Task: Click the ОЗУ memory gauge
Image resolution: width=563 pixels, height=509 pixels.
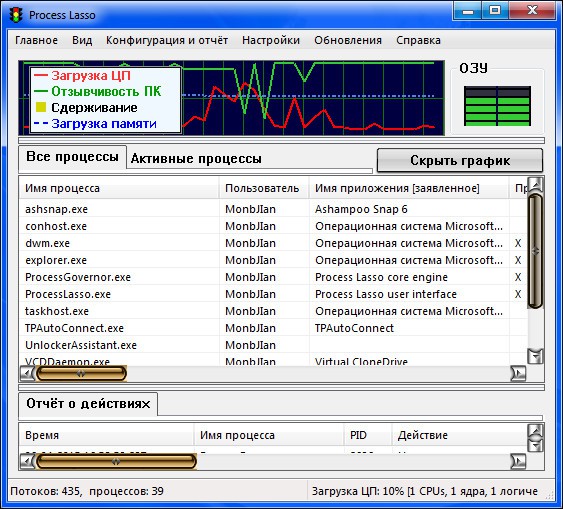Action: coord(497,106)
